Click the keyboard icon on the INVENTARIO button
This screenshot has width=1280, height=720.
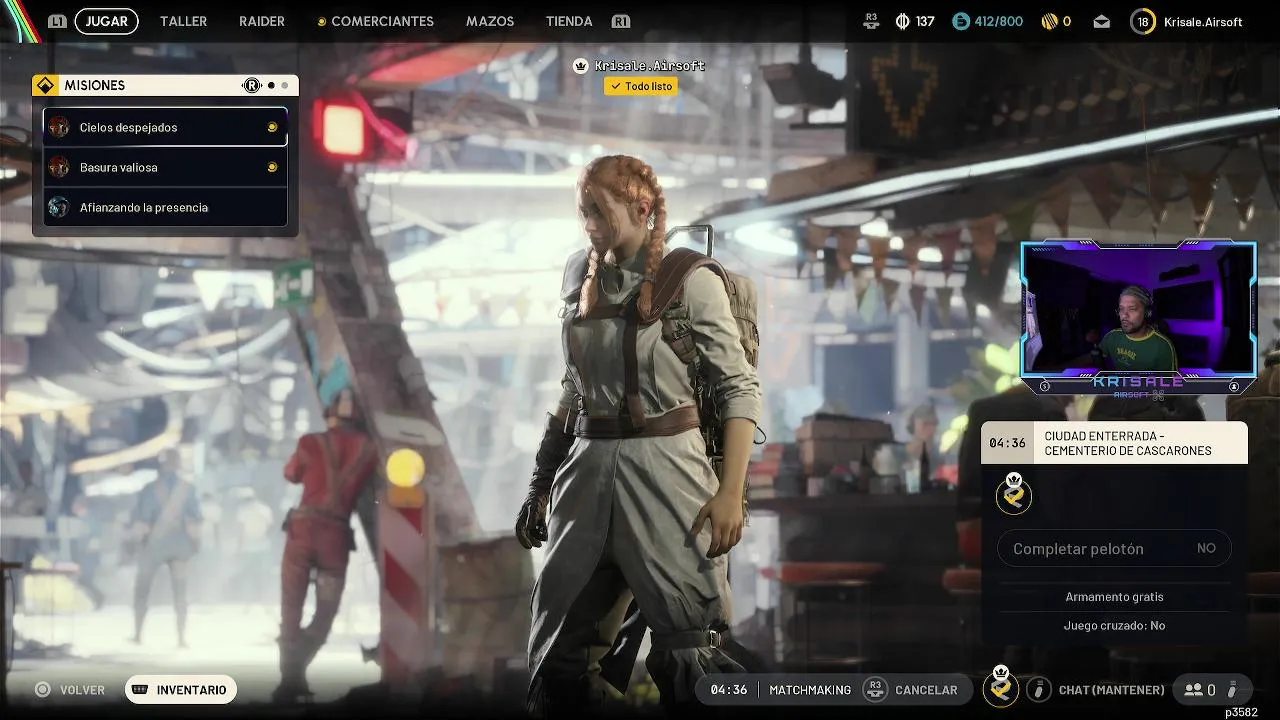point(141,689)
